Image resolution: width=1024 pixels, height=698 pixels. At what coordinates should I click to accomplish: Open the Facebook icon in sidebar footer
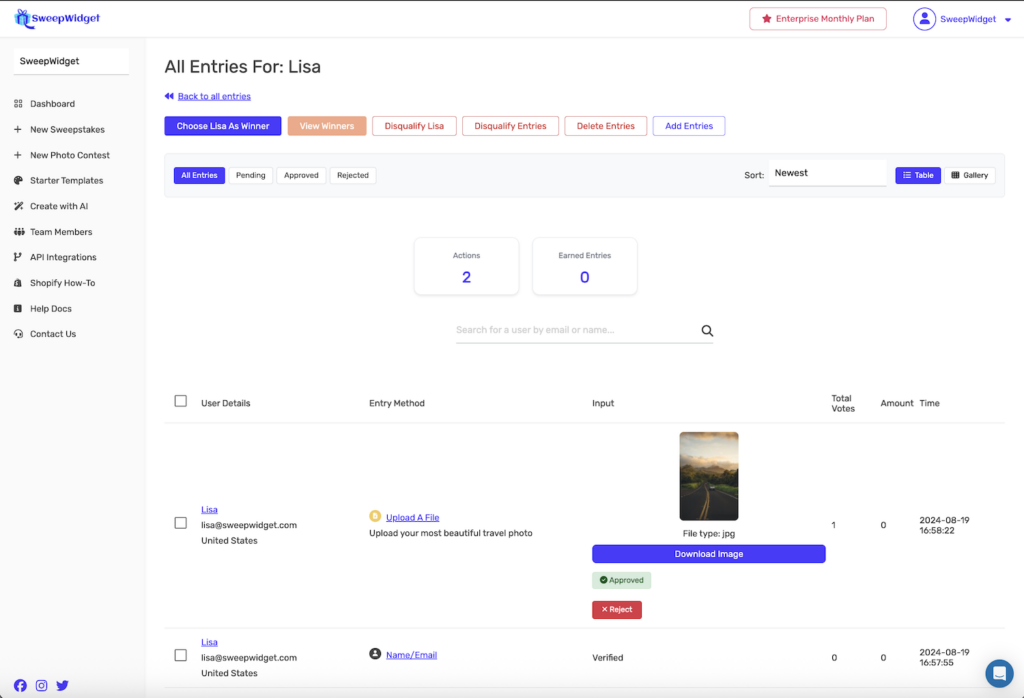pos(20,685)
